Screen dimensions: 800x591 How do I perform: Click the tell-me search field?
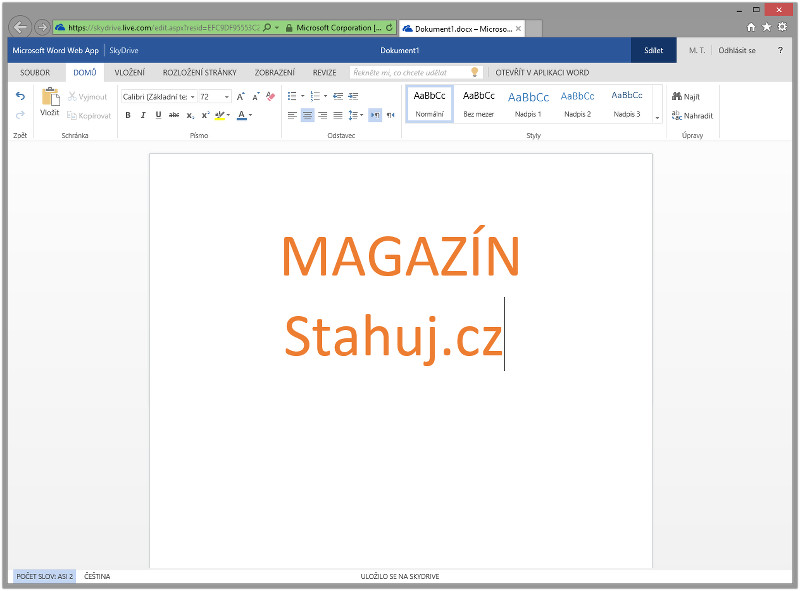tap(416, 72)
